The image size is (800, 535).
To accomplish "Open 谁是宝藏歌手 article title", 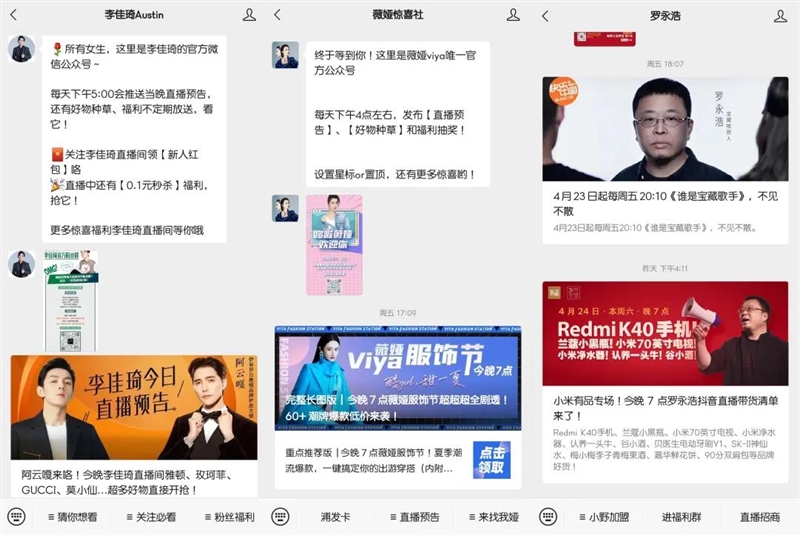I will (665, 203).
